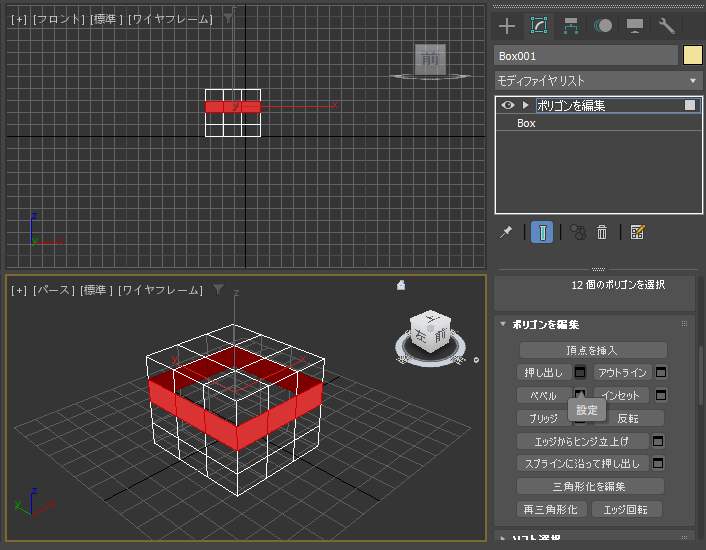Image resolution: width=706 pixels, height=550 pixels.
Task: Expand the ポリゴンを編集 modifier sub-objects
Action: (x=525, y=105)
